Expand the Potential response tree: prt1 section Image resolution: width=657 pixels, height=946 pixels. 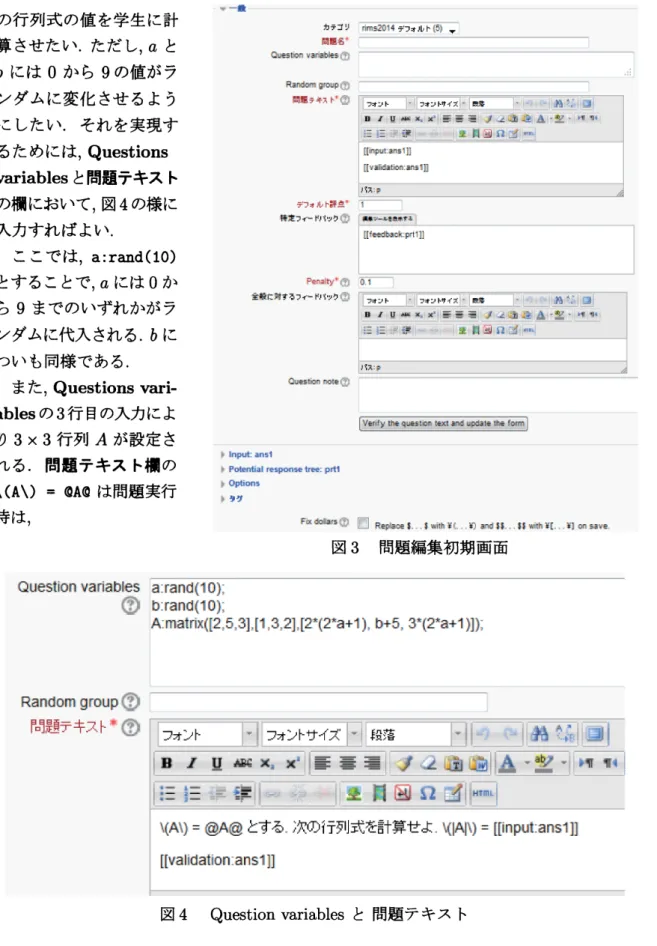point(284,469)
